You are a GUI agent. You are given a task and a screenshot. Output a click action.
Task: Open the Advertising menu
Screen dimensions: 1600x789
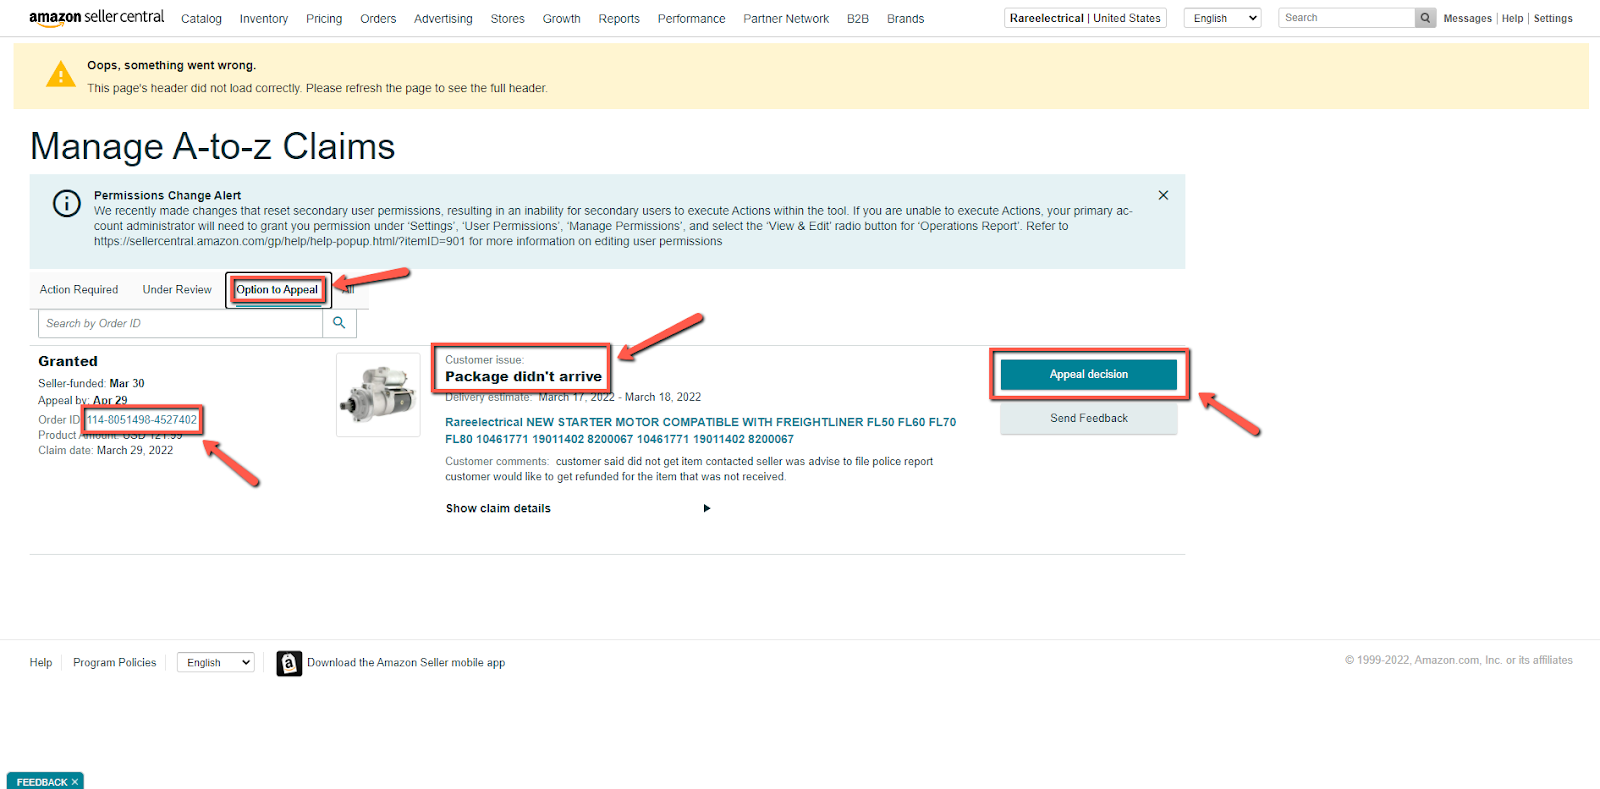coord(443,19)
